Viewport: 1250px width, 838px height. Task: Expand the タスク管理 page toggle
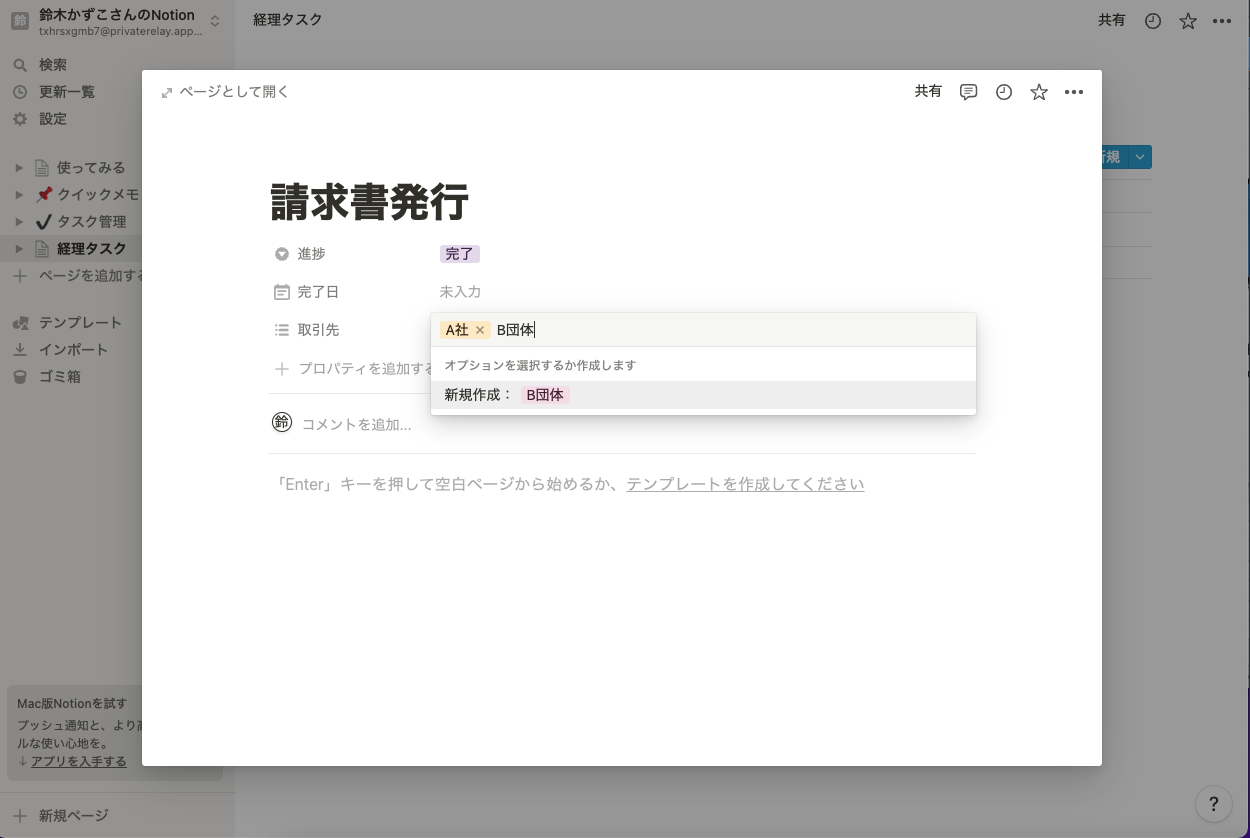tap(18, 222)
